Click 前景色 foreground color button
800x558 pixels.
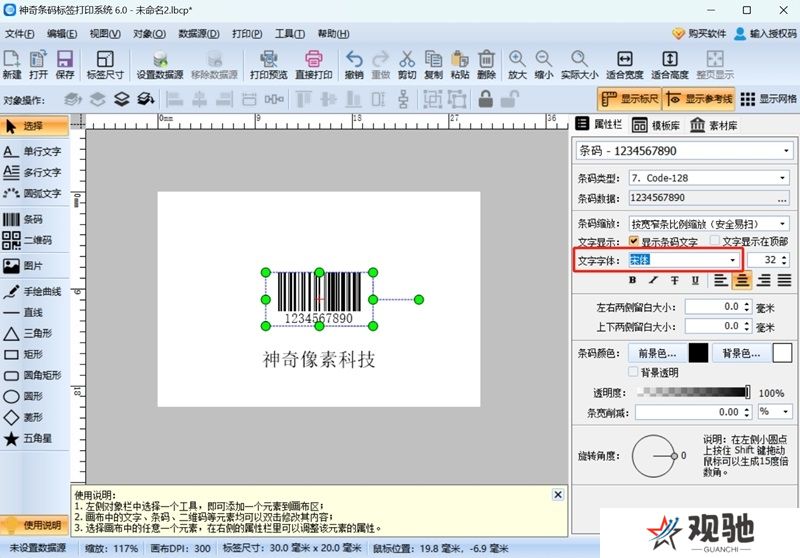(x=657, y=353)
